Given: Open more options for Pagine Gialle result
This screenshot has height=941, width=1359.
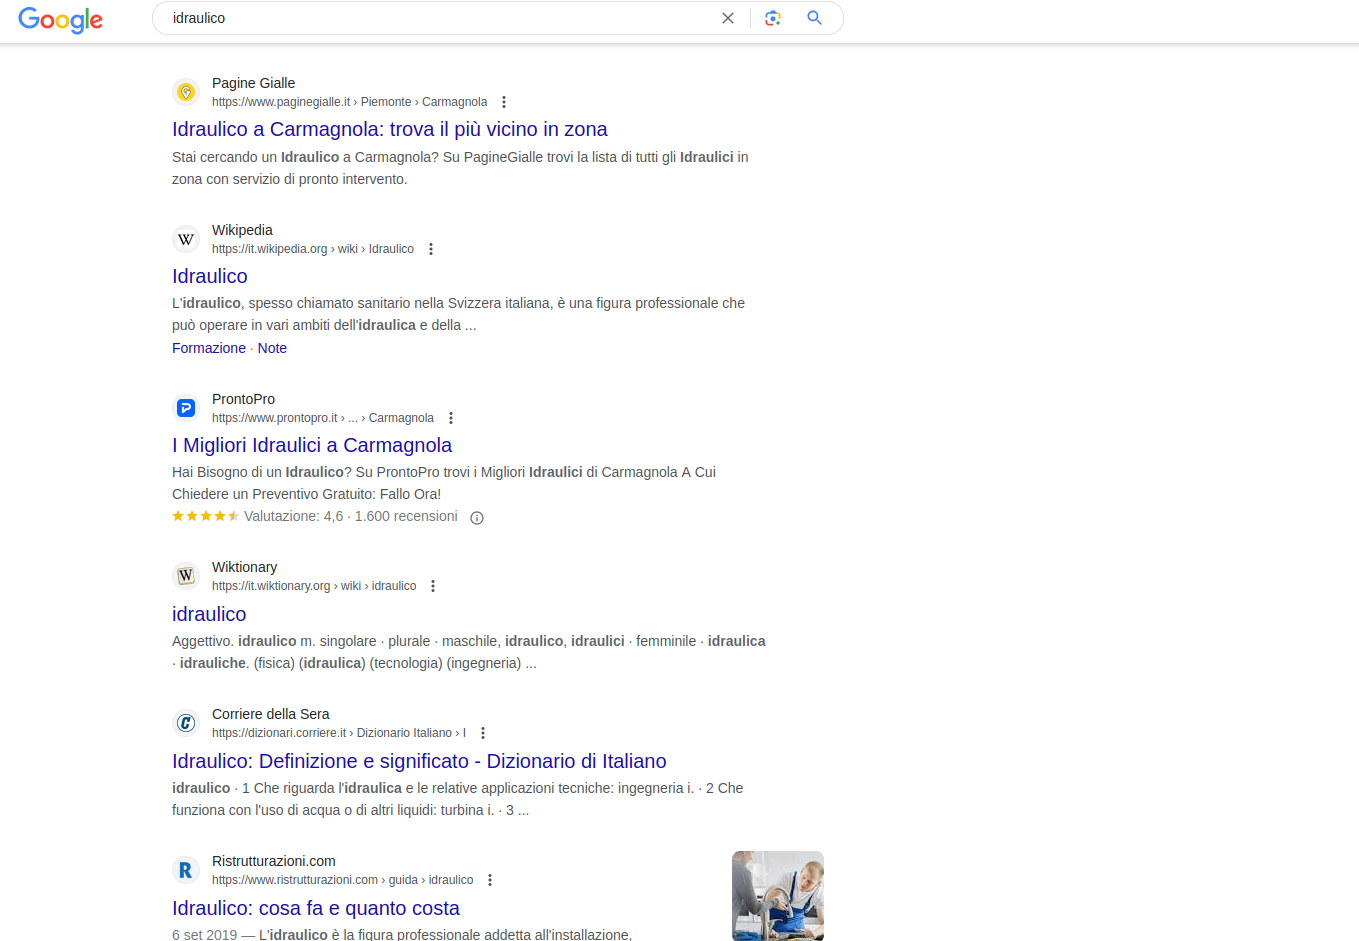Looking at the screenshot, I should (x=504, y=102).
